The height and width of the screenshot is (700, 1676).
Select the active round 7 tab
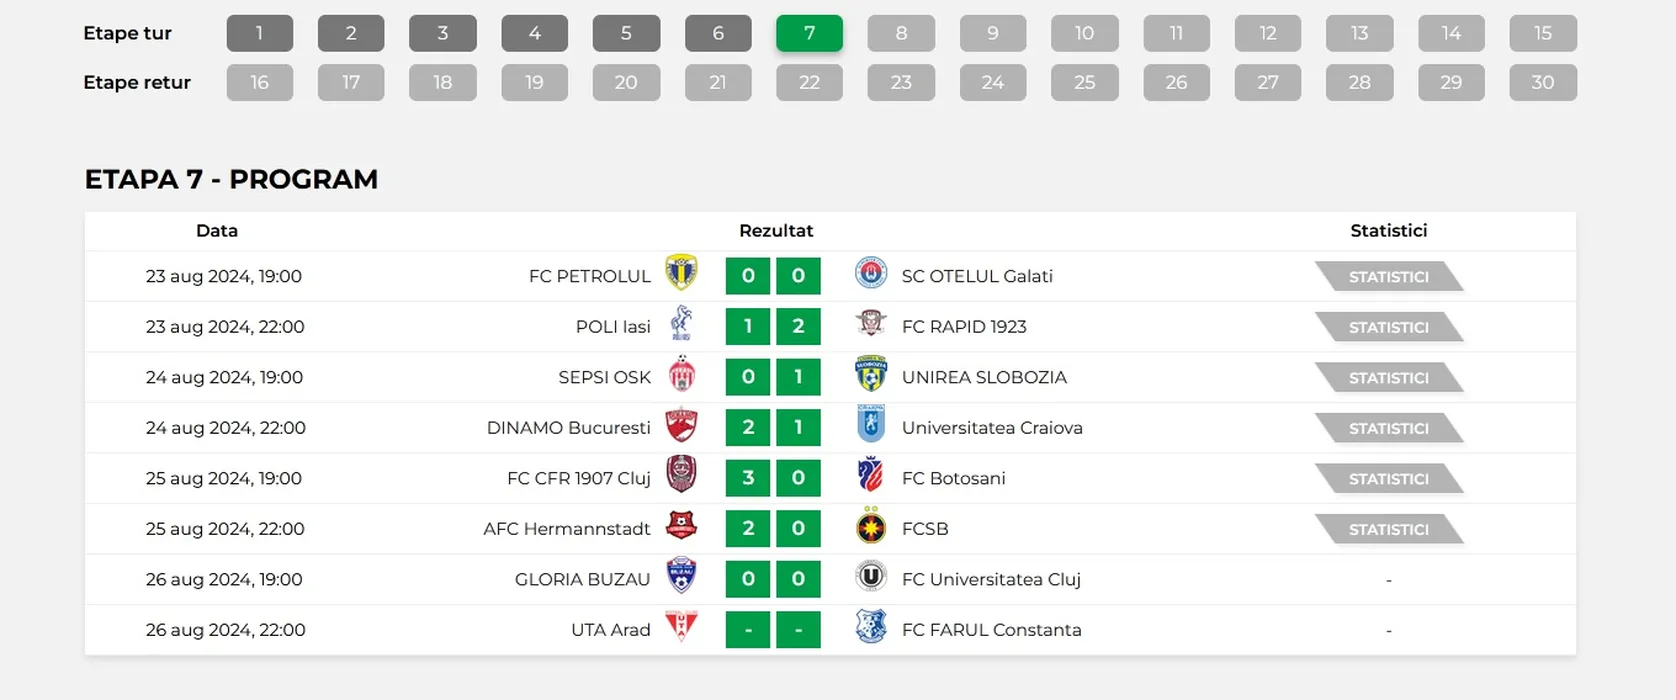click(x=809, y=33)
